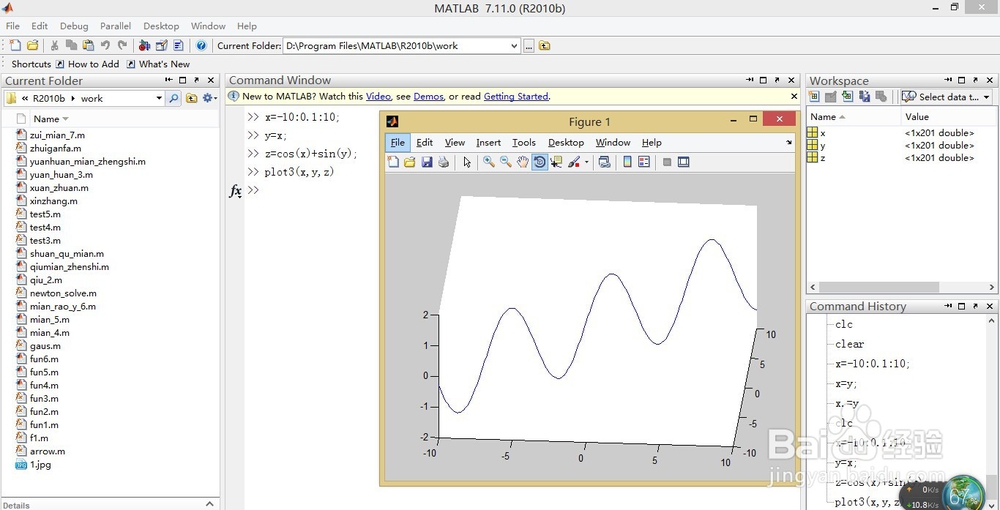The image size is (1000, 510).
Task: Open MATLAB Debug menu
Action: [74, 26]
